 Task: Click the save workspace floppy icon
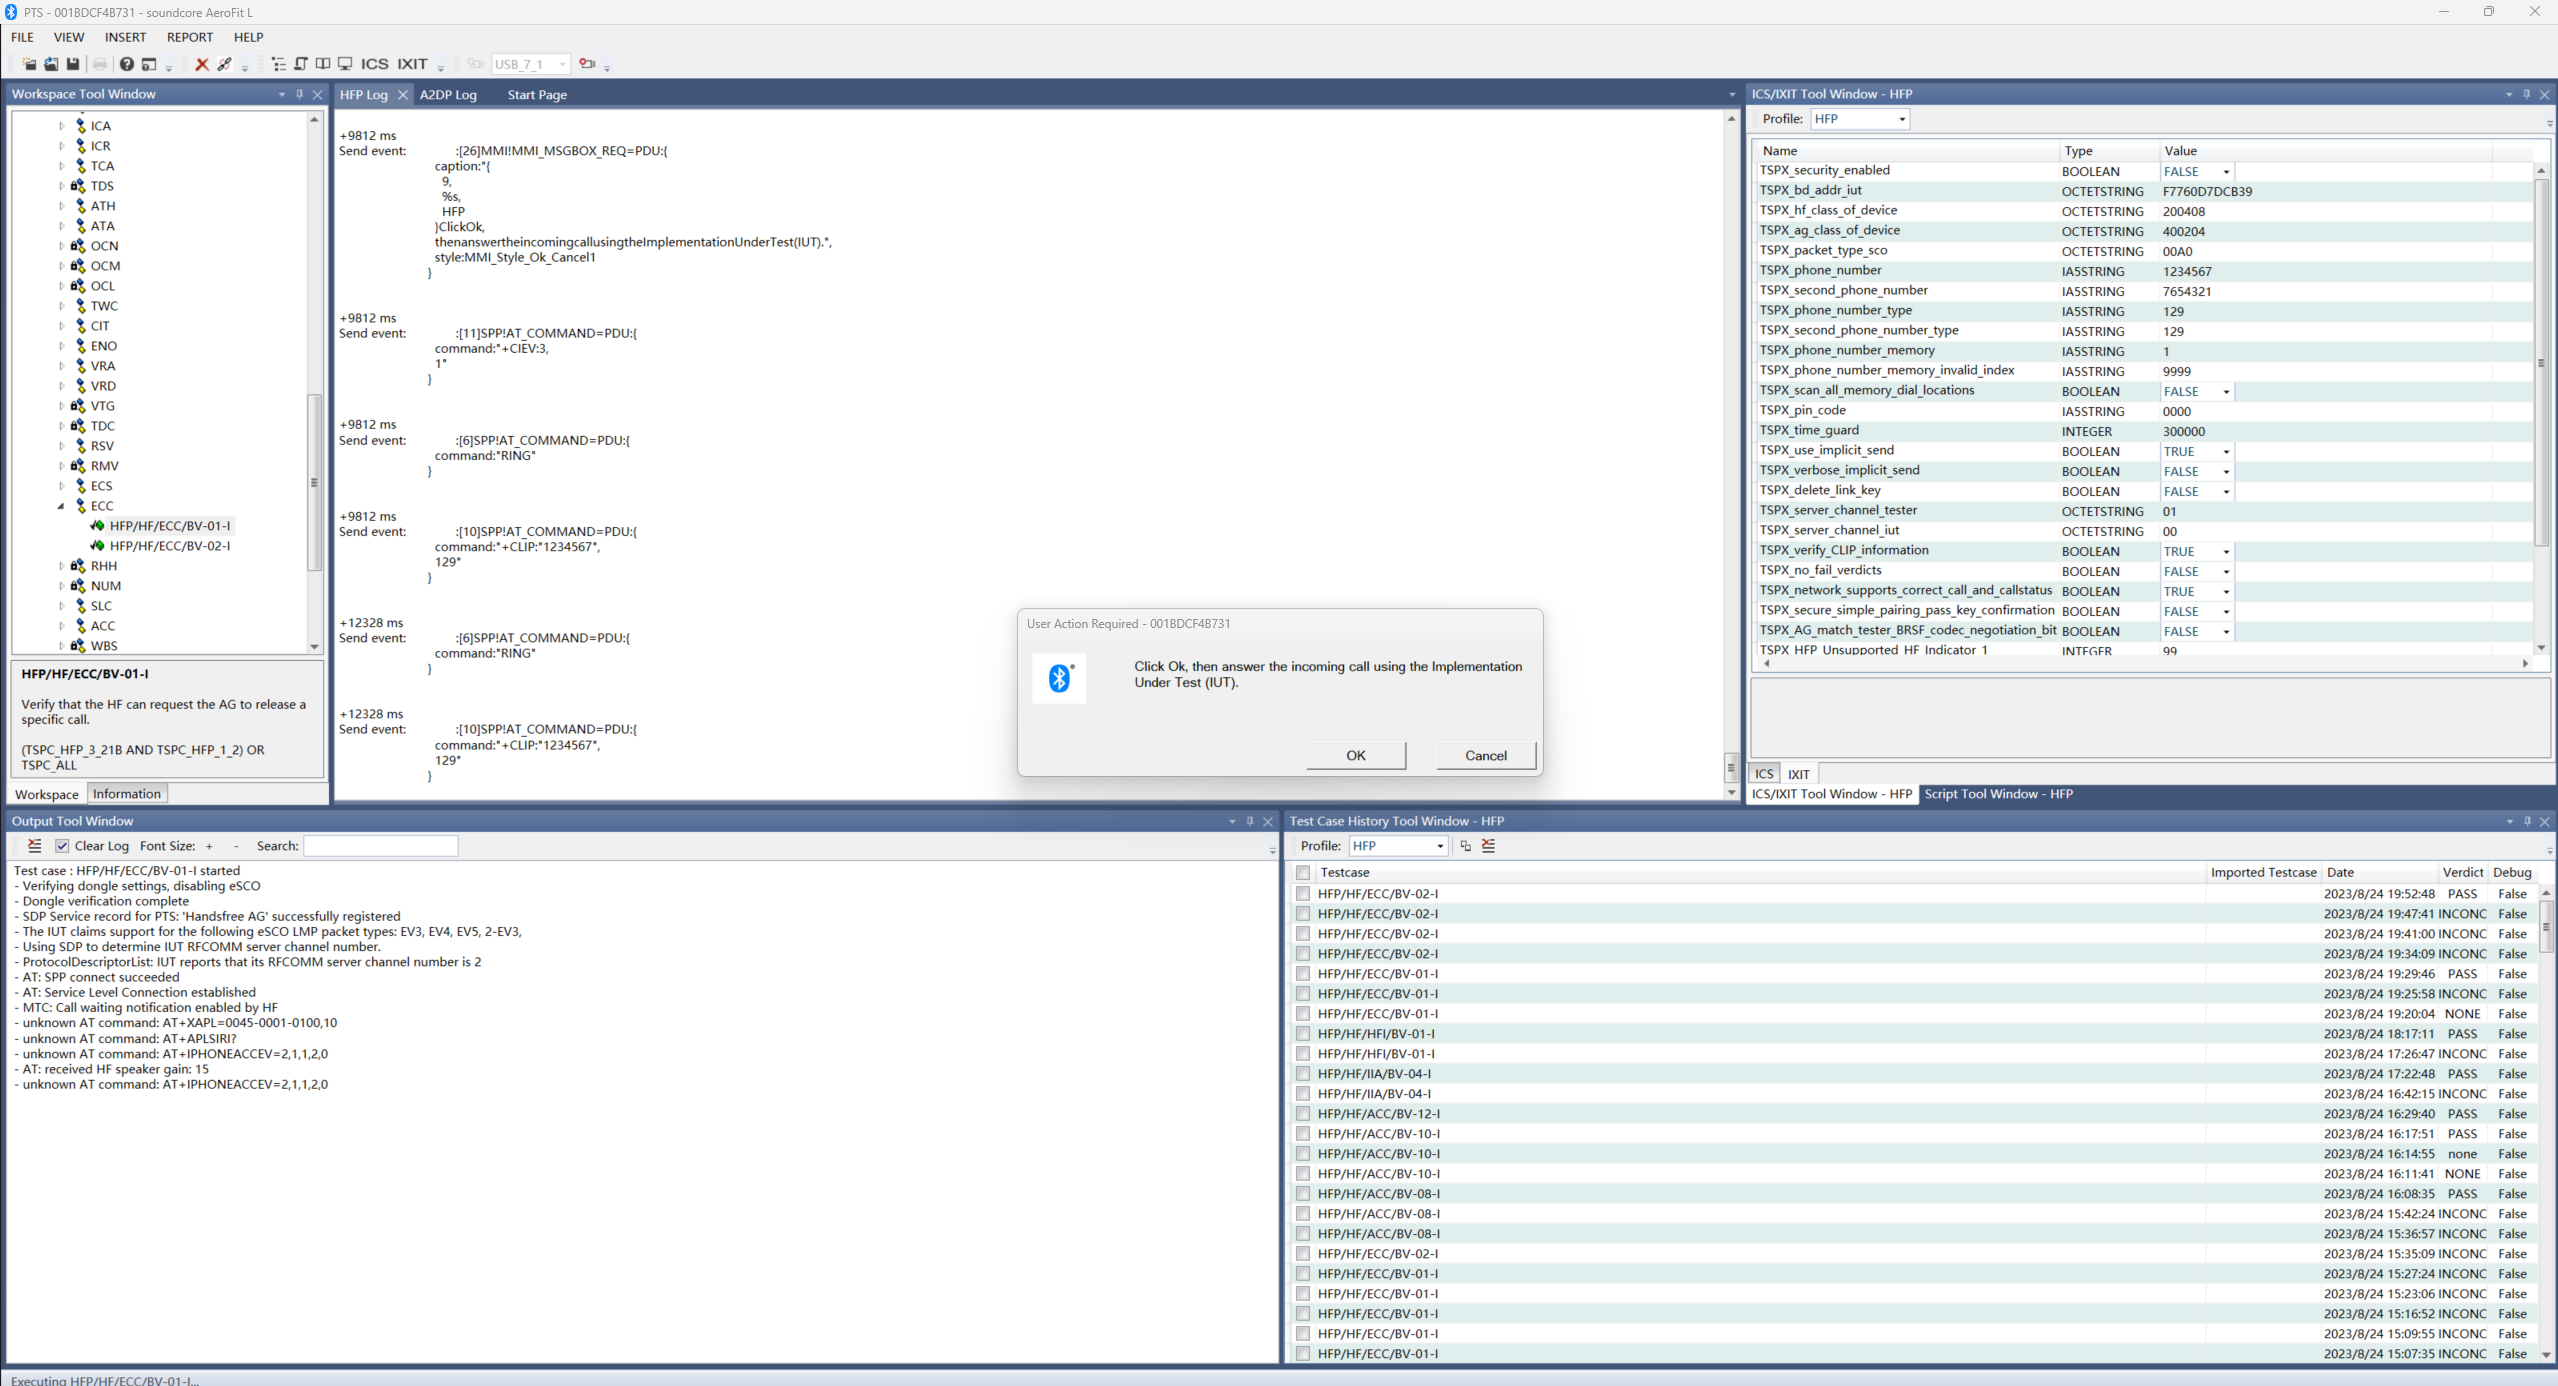(x=73, y=64)
